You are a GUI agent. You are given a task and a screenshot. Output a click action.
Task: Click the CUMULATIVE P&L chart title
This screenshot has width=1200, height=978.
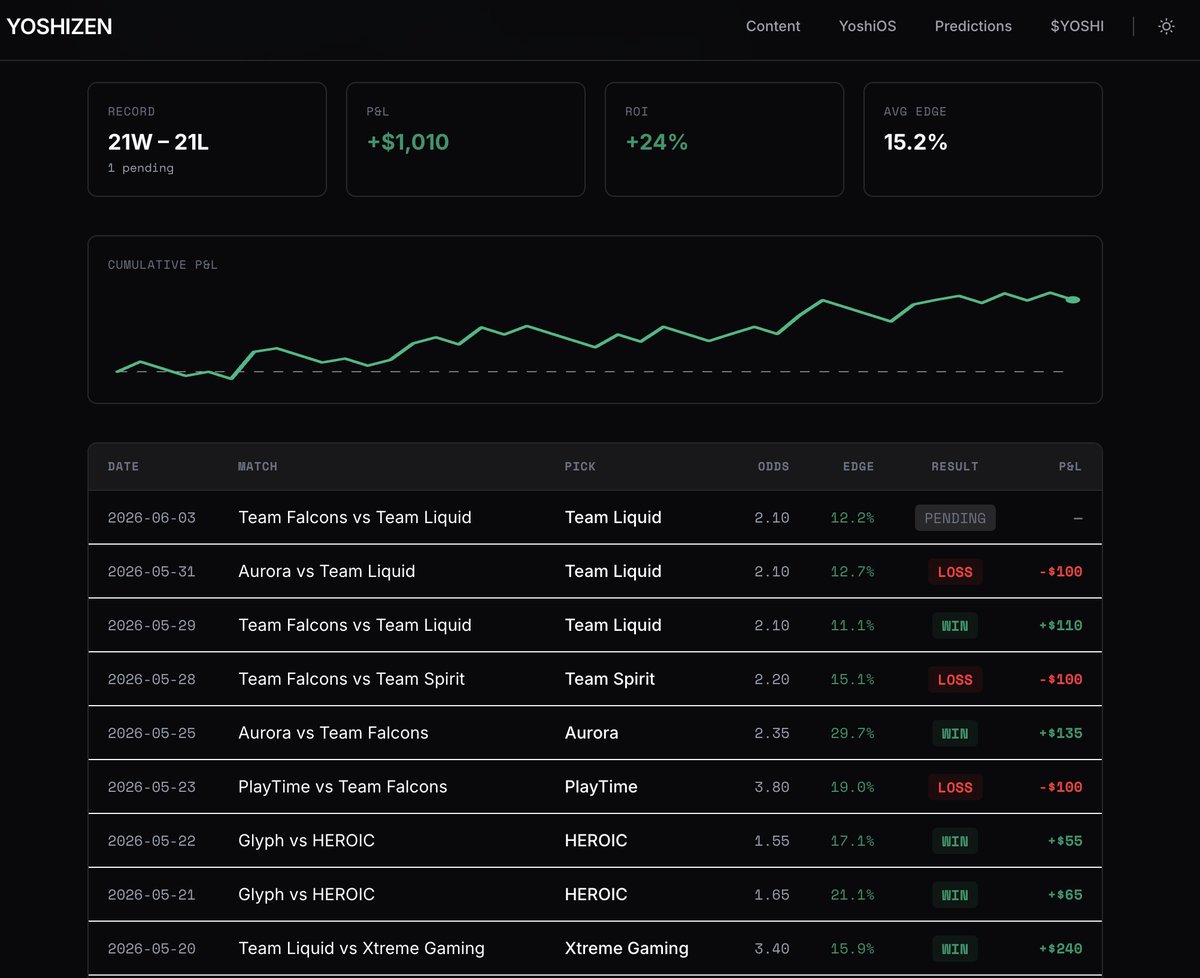tap(162, 265)
